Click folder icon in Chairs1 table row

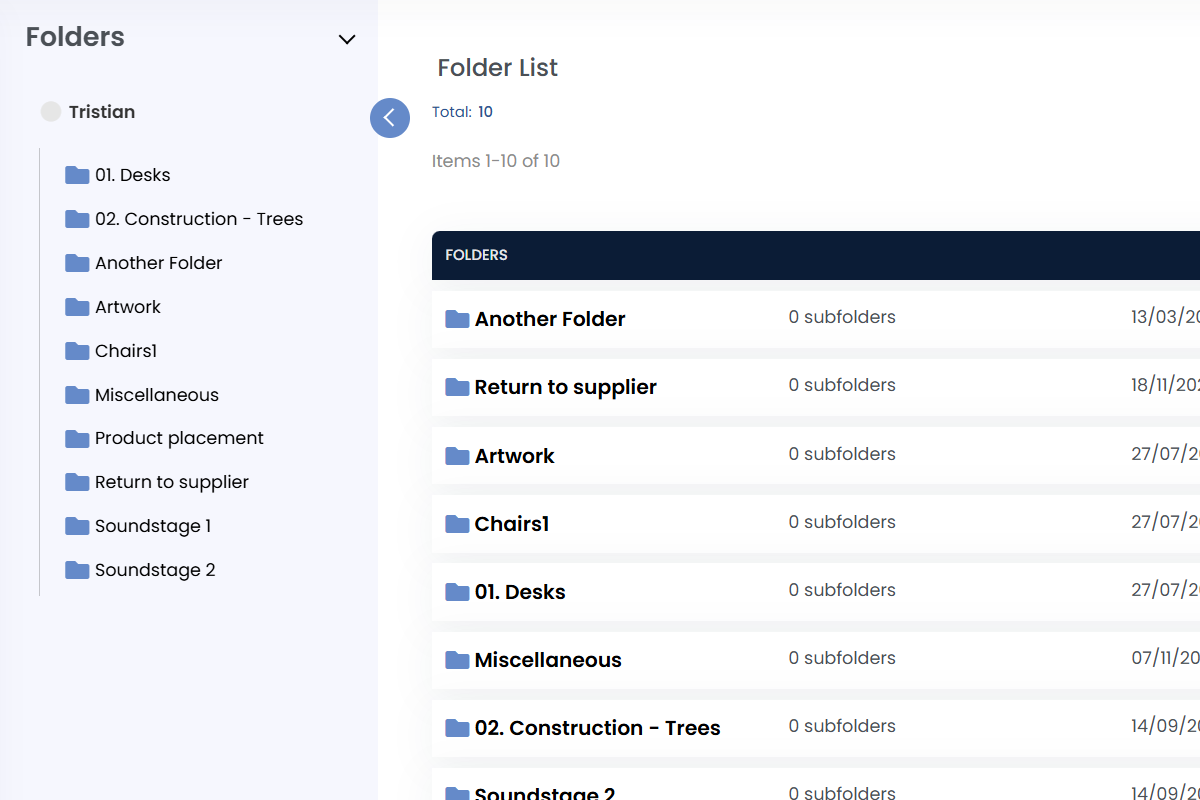[x=457, y=524]
